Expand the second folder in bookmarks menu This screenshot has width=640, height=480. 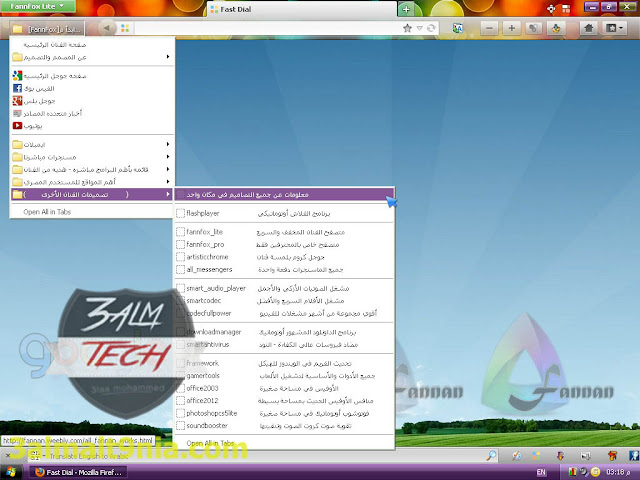(x=92, y=57)
